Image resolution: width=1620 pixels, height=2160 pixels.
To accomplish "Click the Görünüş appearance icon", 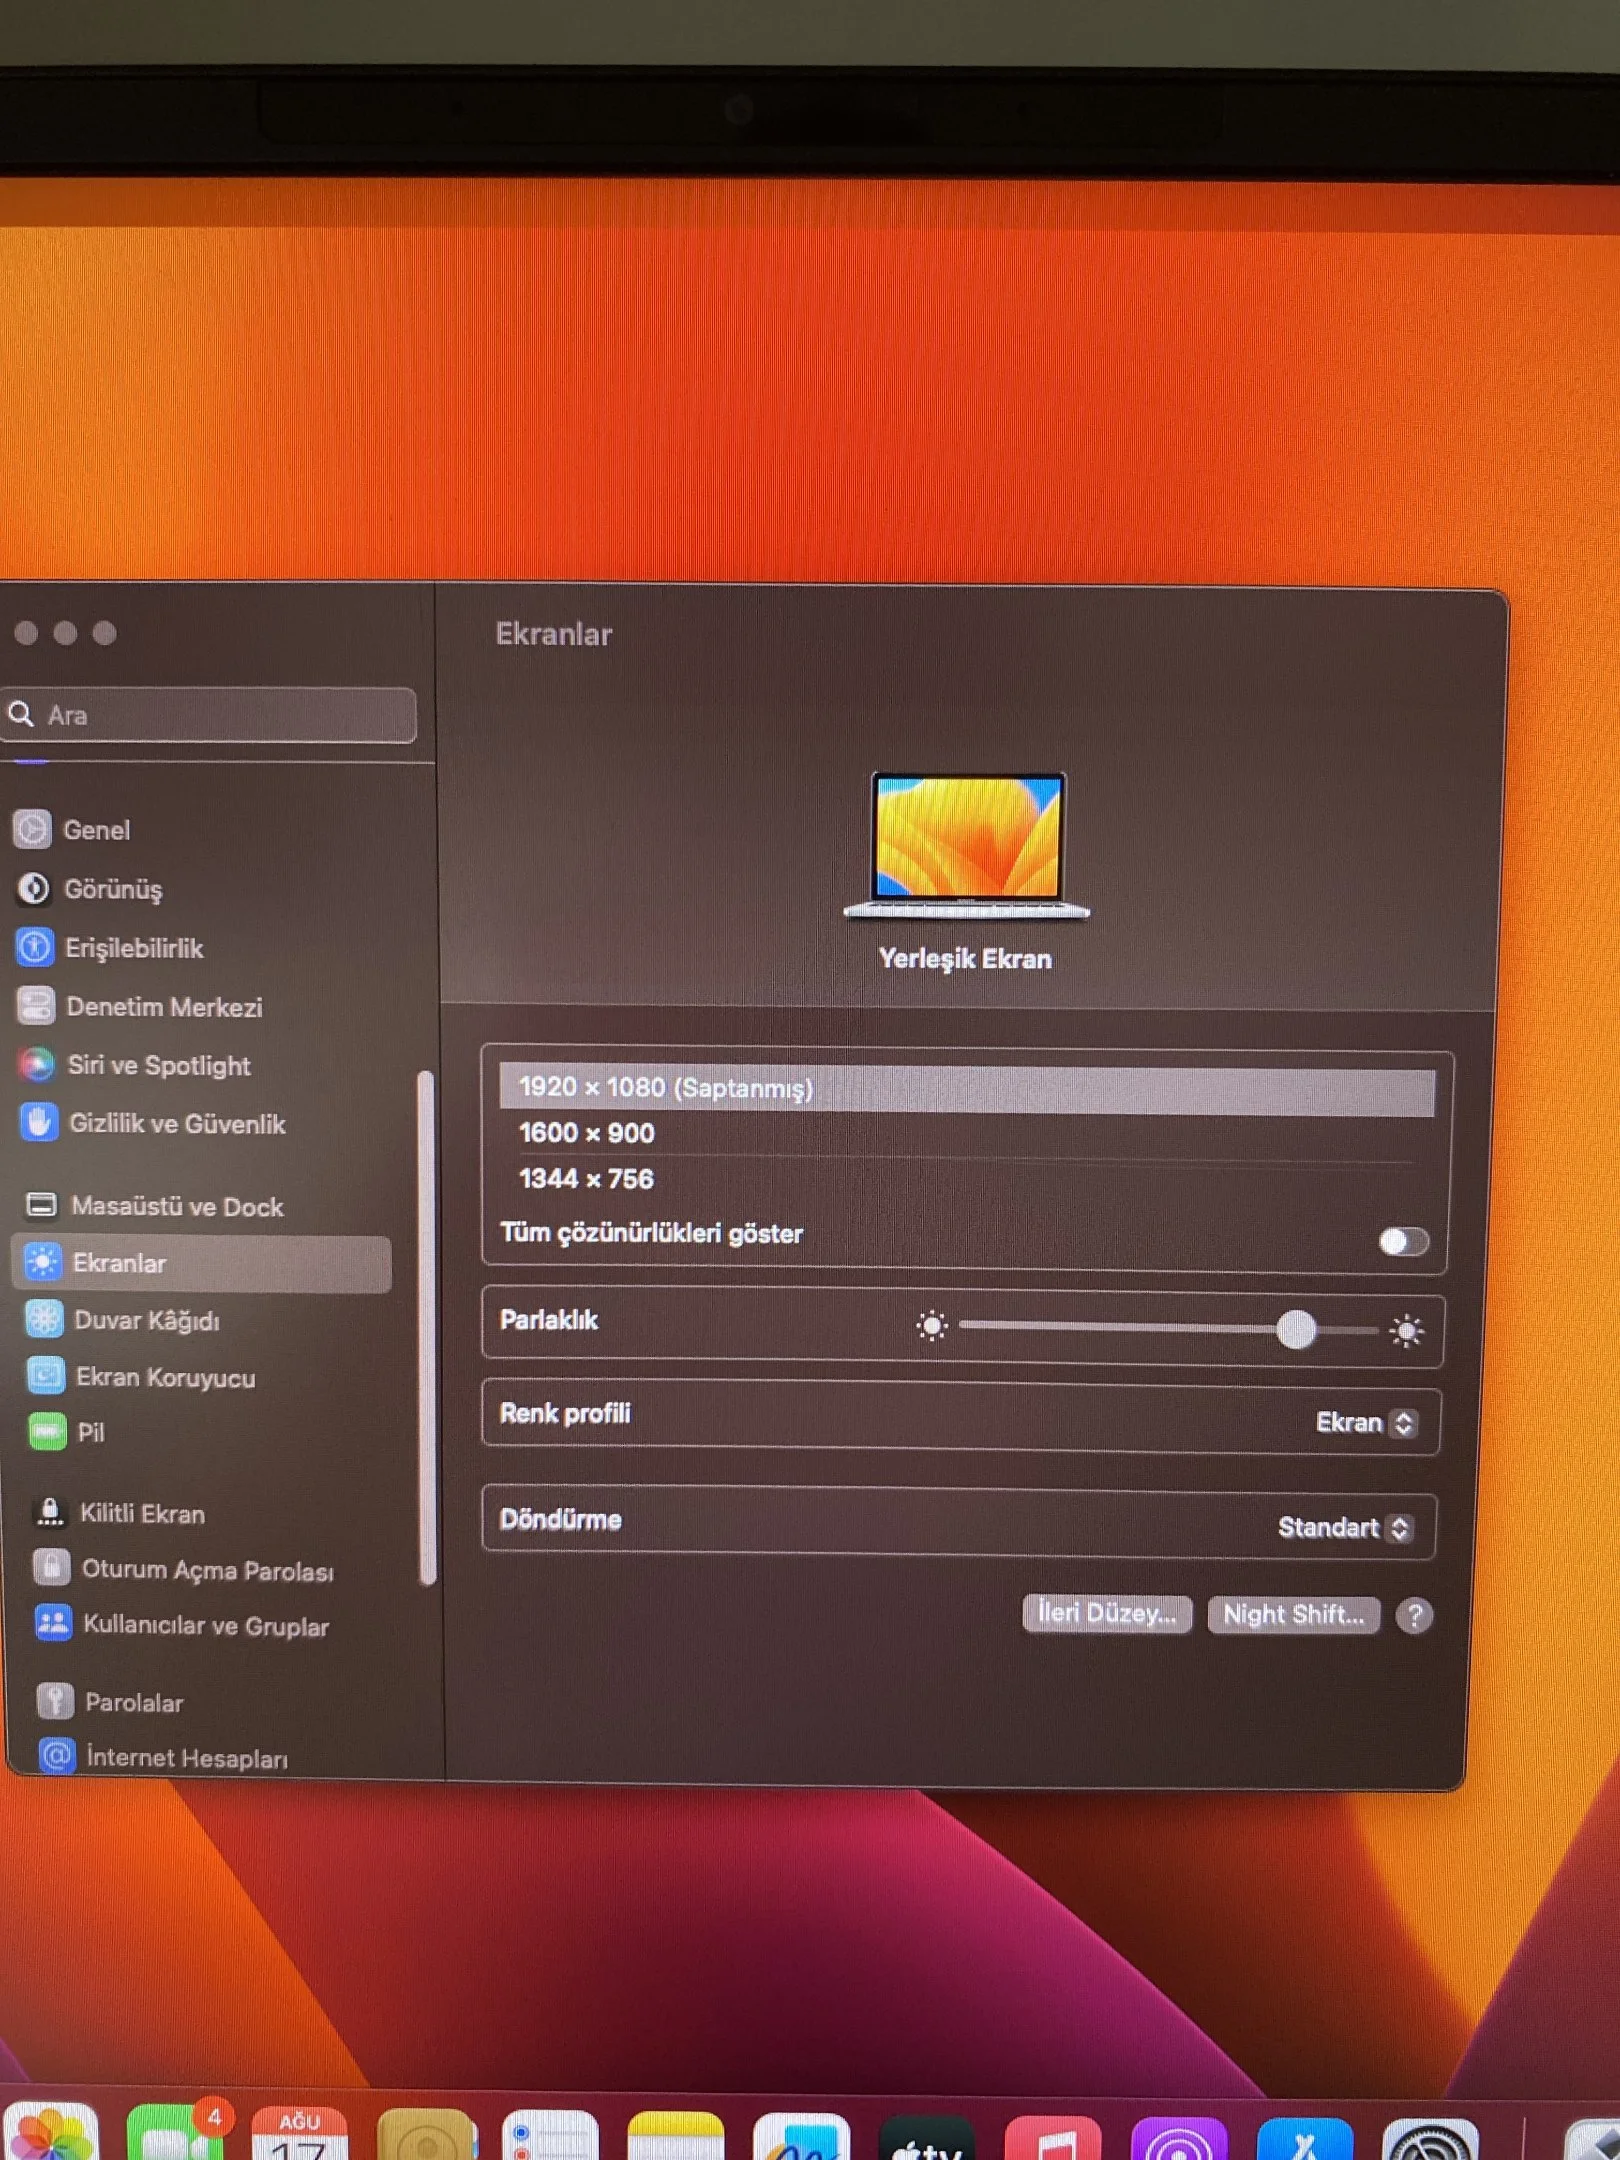I will pyautogui.click(x=33, y=888).
